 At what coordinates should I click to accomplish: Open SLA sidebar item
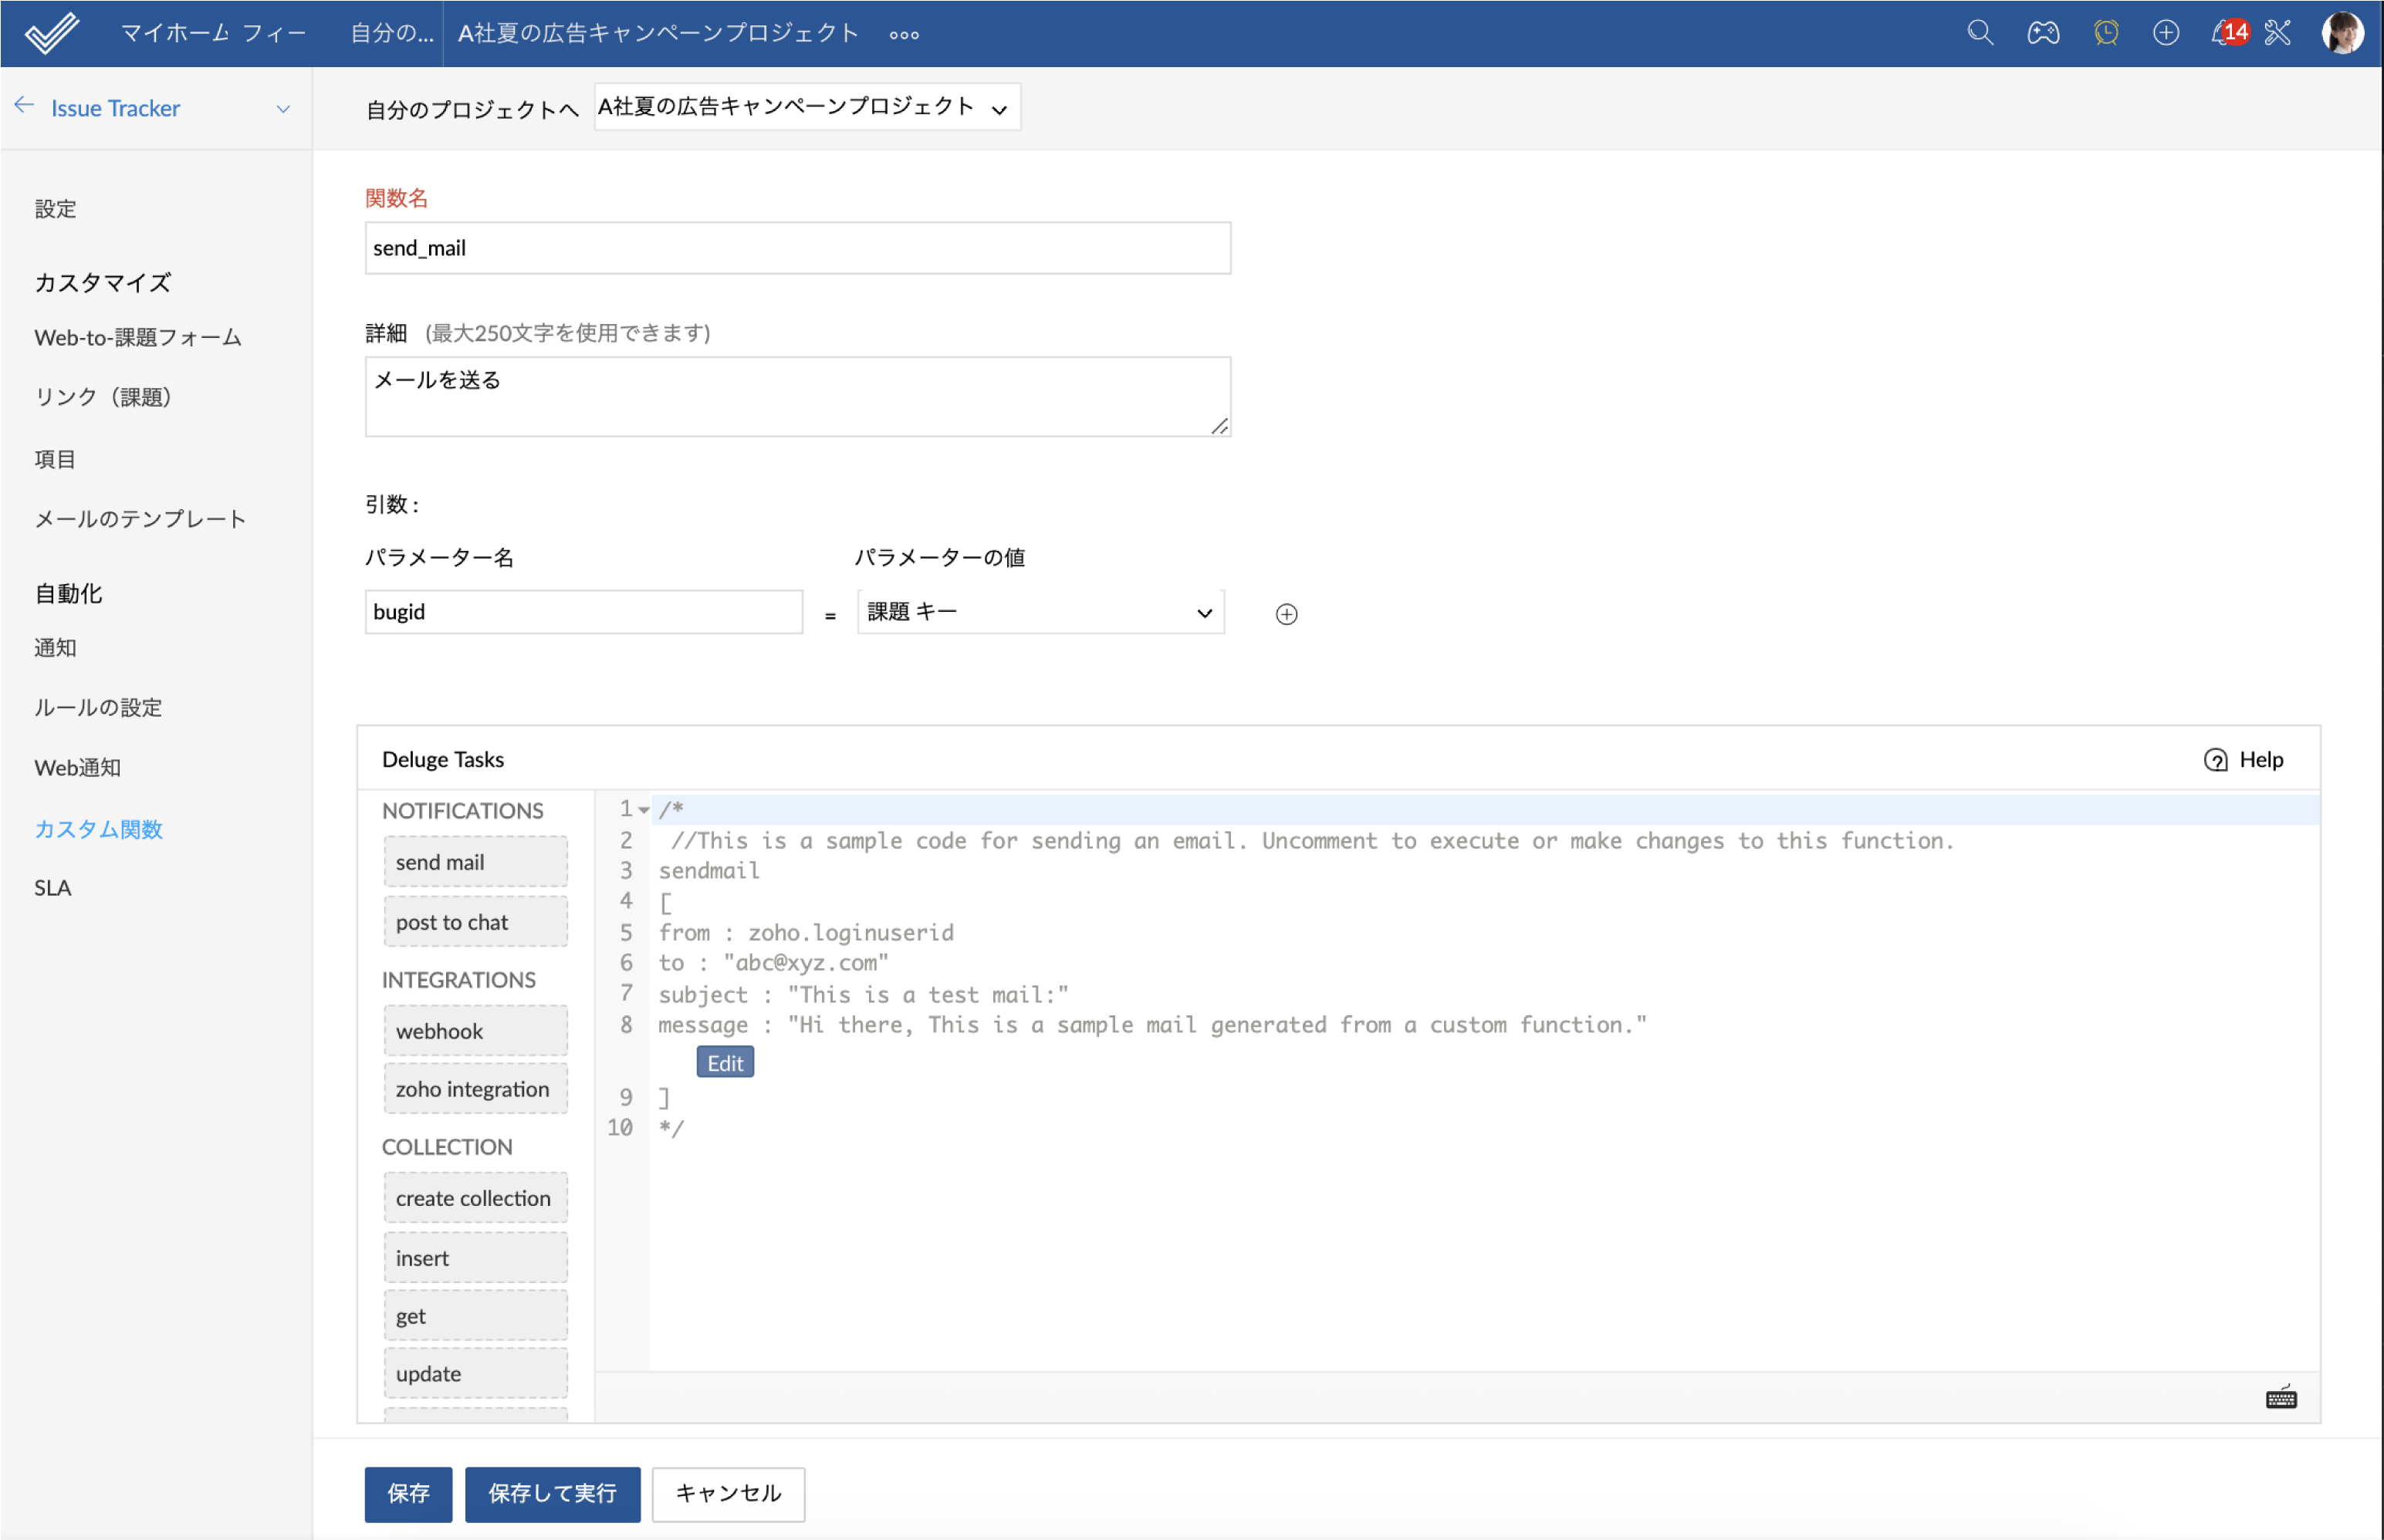click(52, 888)
